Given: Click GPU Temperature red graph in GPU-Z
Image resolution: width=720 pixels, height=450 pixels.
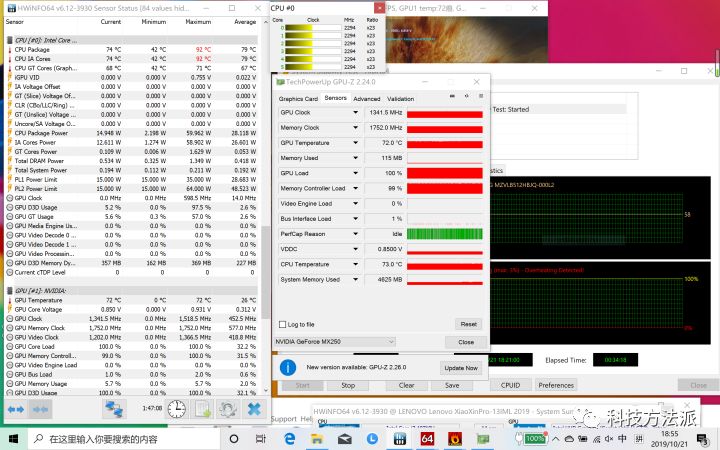Looking at the screenshot, I should [x=445, y=143].
